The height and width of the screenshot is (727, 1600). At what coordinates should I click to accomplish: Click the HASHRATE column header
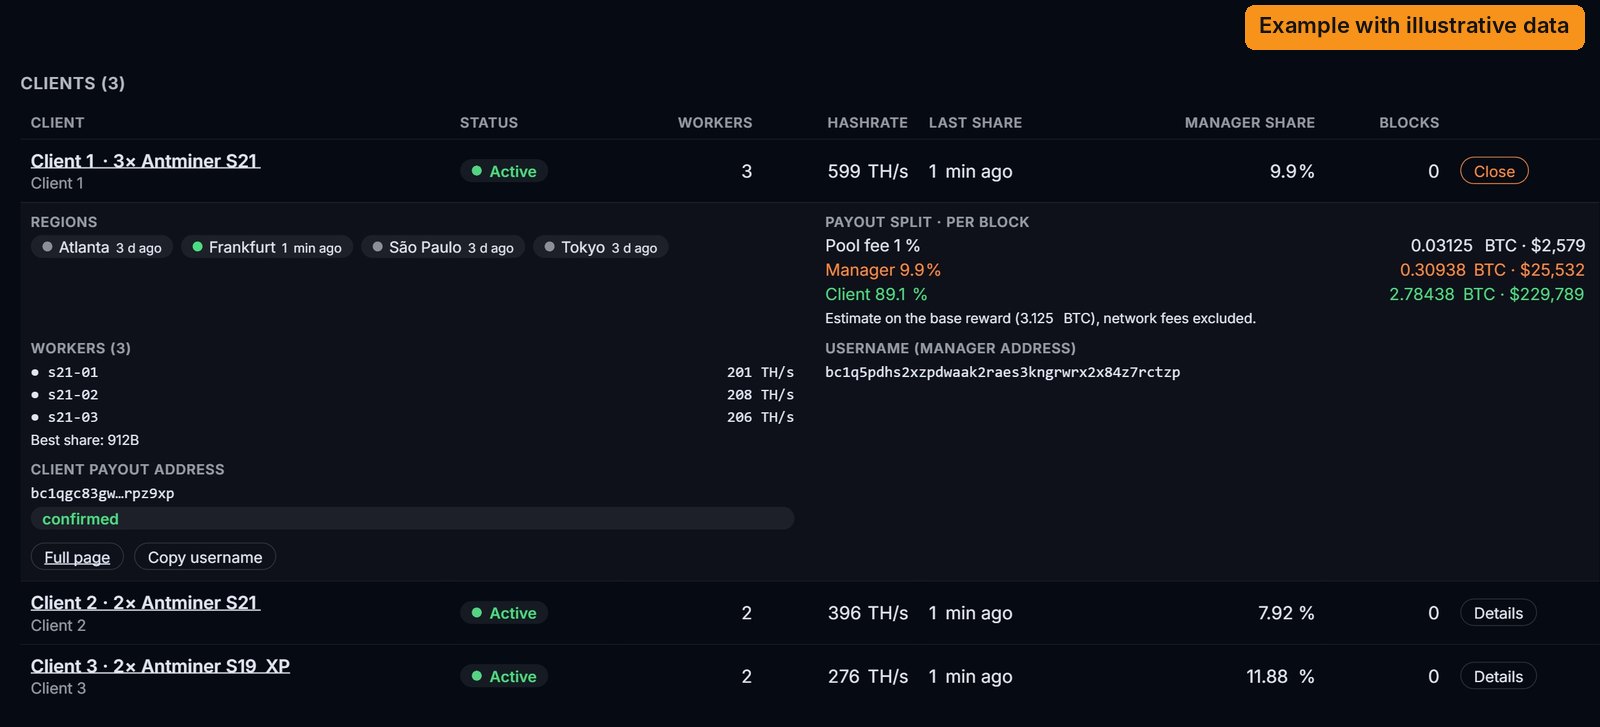[x=868, y=122]
